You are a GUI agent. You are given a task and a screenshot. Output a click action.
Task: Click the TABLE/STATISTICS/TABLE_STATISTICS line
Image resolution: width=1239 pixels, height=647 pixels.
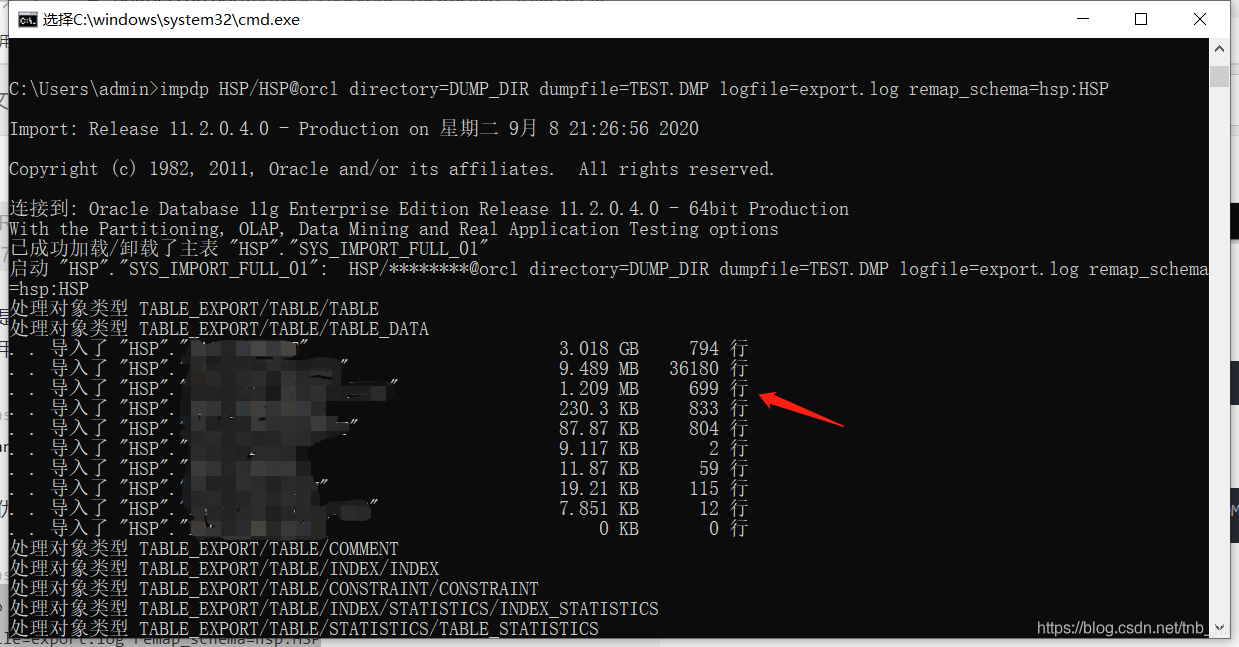point(304,629)
